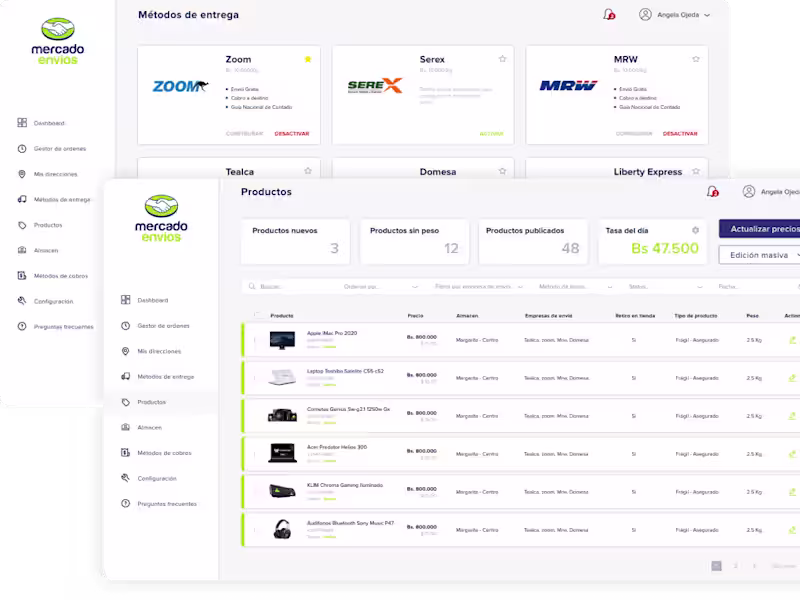Screen dimensions: 800x600
Task: Click Preguntas frecuentes question icon, Productos window
Action: (126, 504)
